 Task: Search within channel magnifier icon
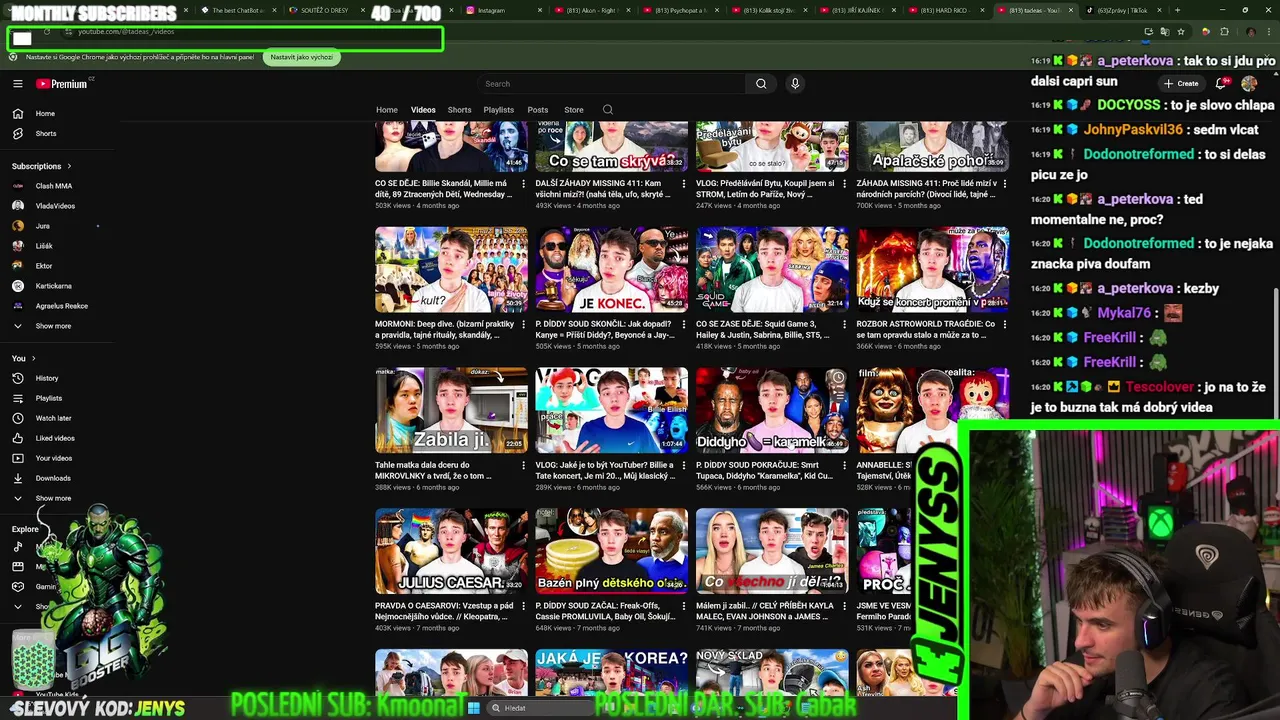[x=607, y=110]
